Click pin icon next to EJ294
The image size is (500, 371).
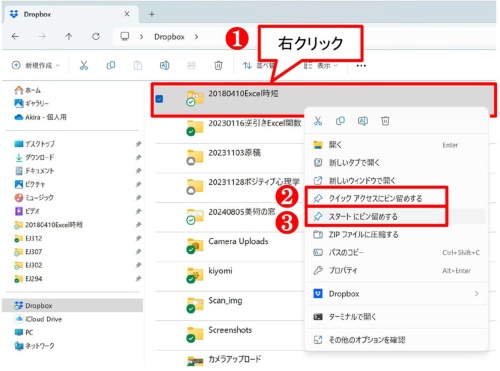pyautogui.click(x=138, y=279)
